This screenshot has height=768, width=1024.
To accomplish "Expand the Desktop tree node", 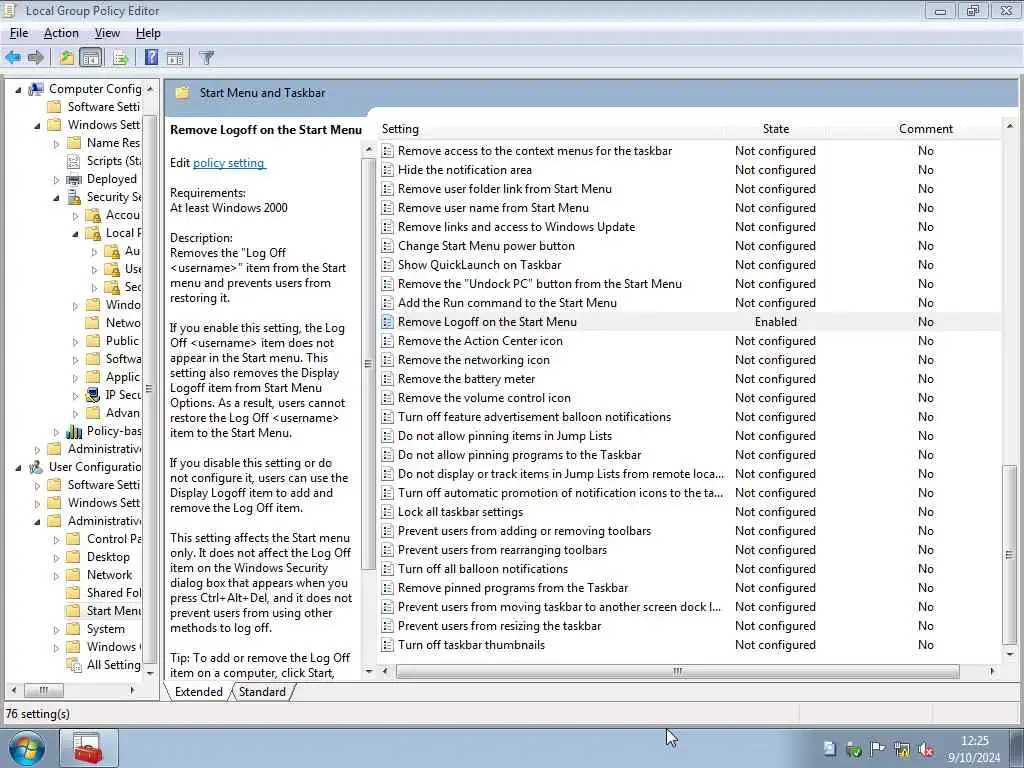I will pos(56,558).
